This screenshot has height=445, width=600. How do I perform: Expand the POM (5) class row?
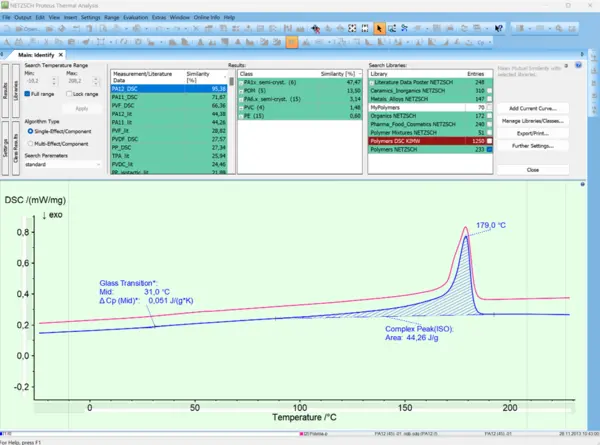point(241,91)
